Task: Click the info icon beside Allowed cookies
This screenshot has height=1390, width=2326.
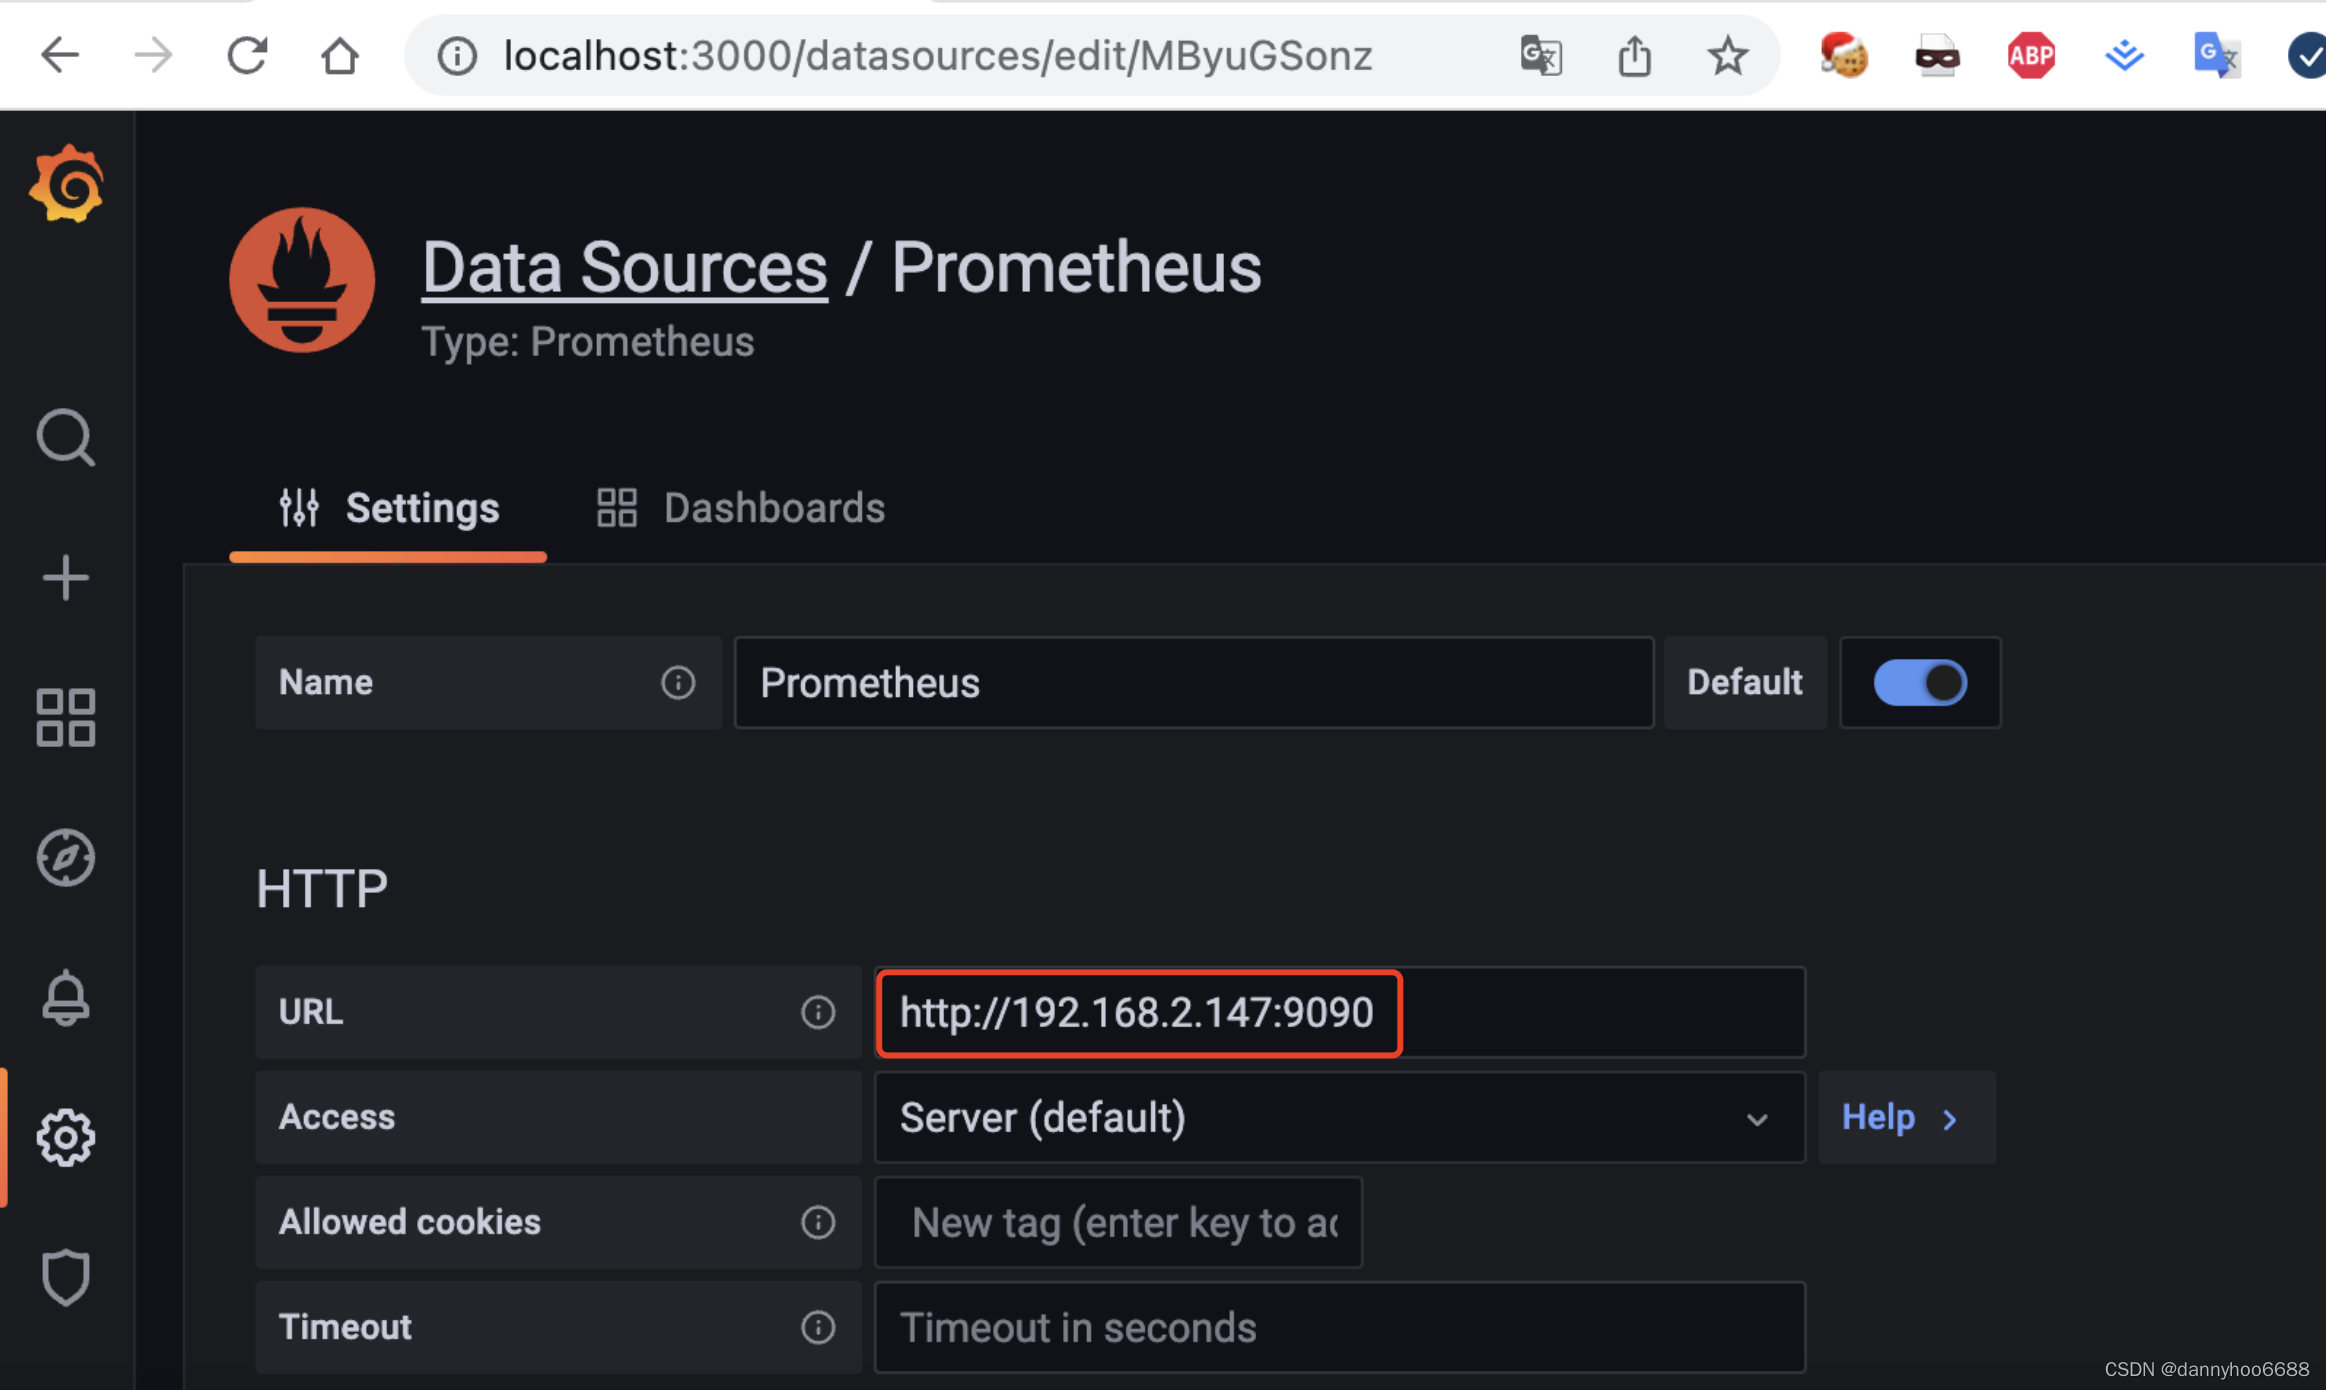Action: coord(817,1222)
